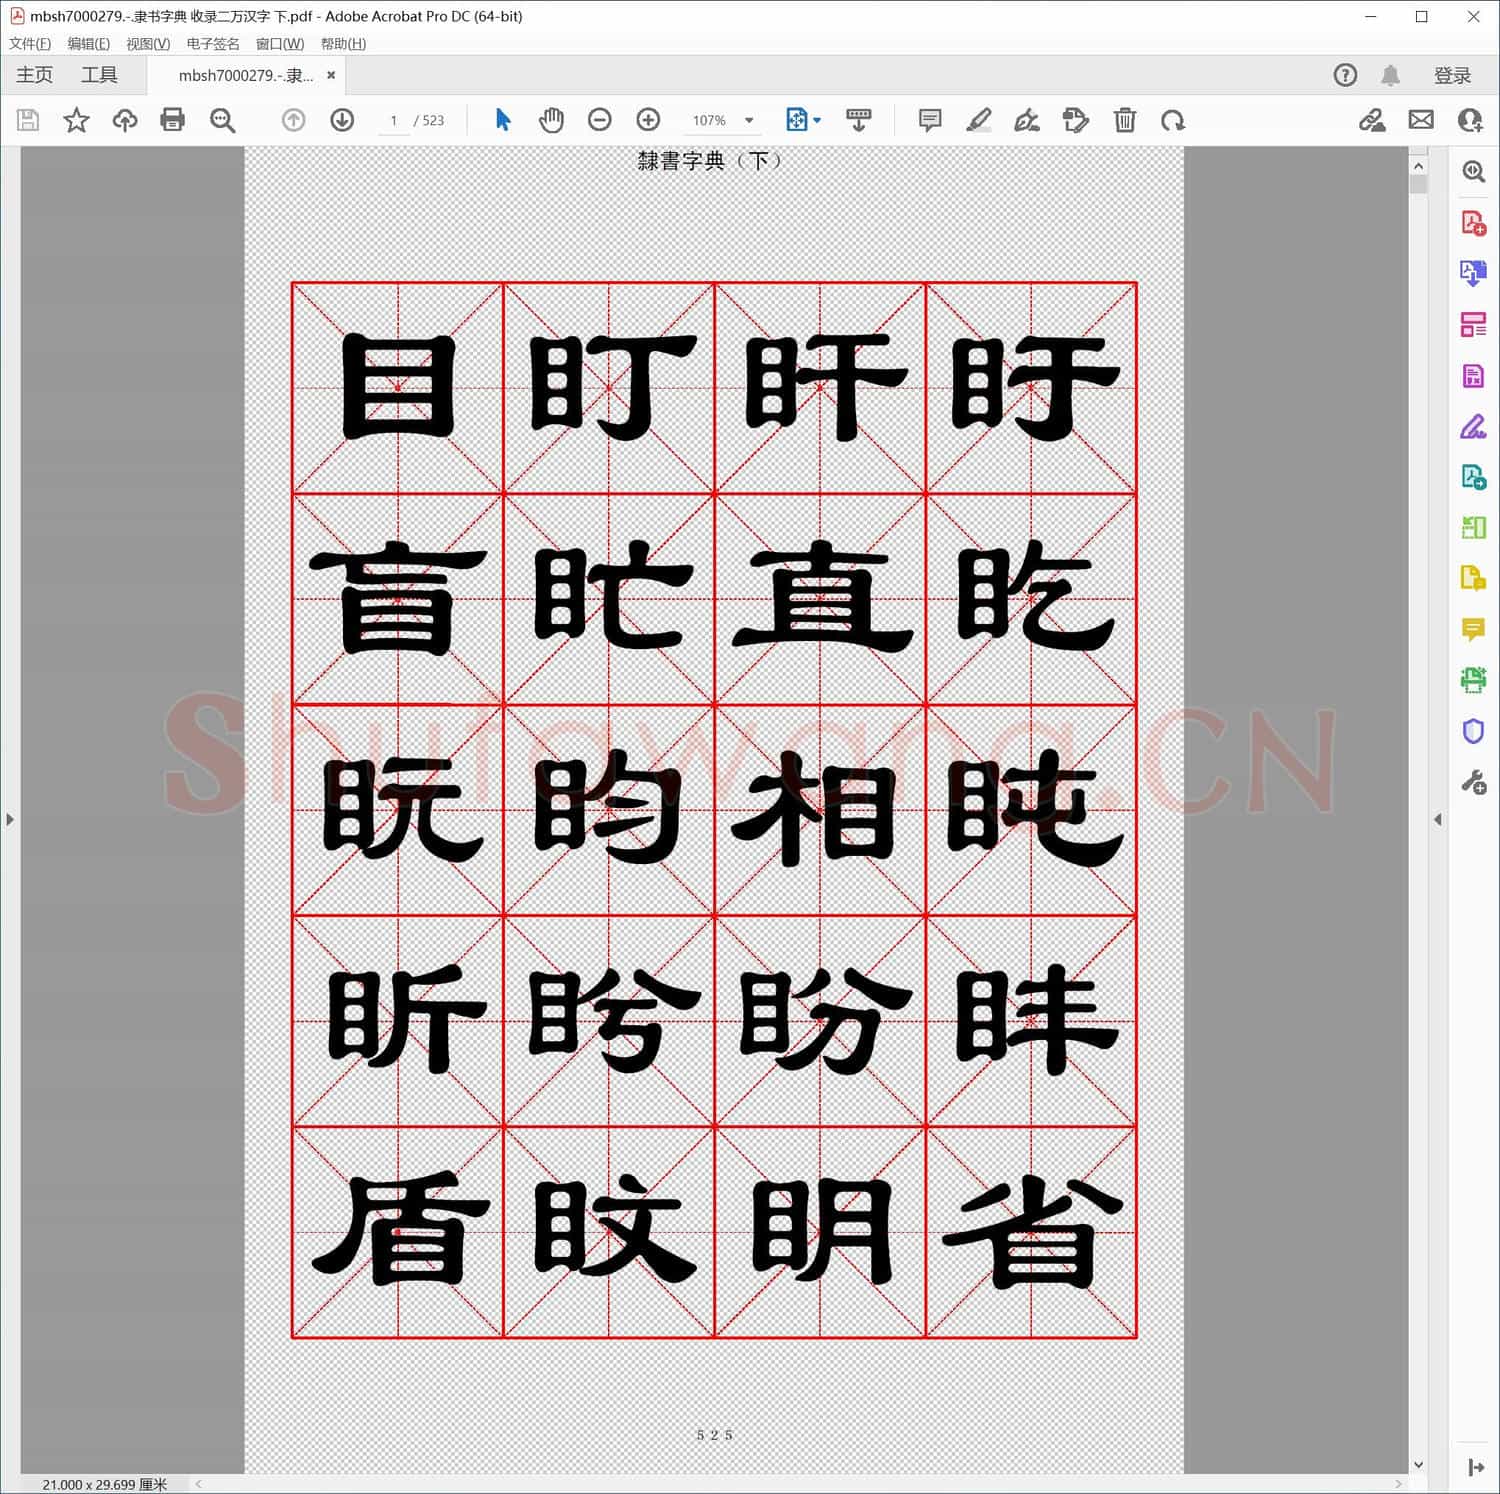
Task: Expand the left navigation panel
Action: tap(10, 818)
